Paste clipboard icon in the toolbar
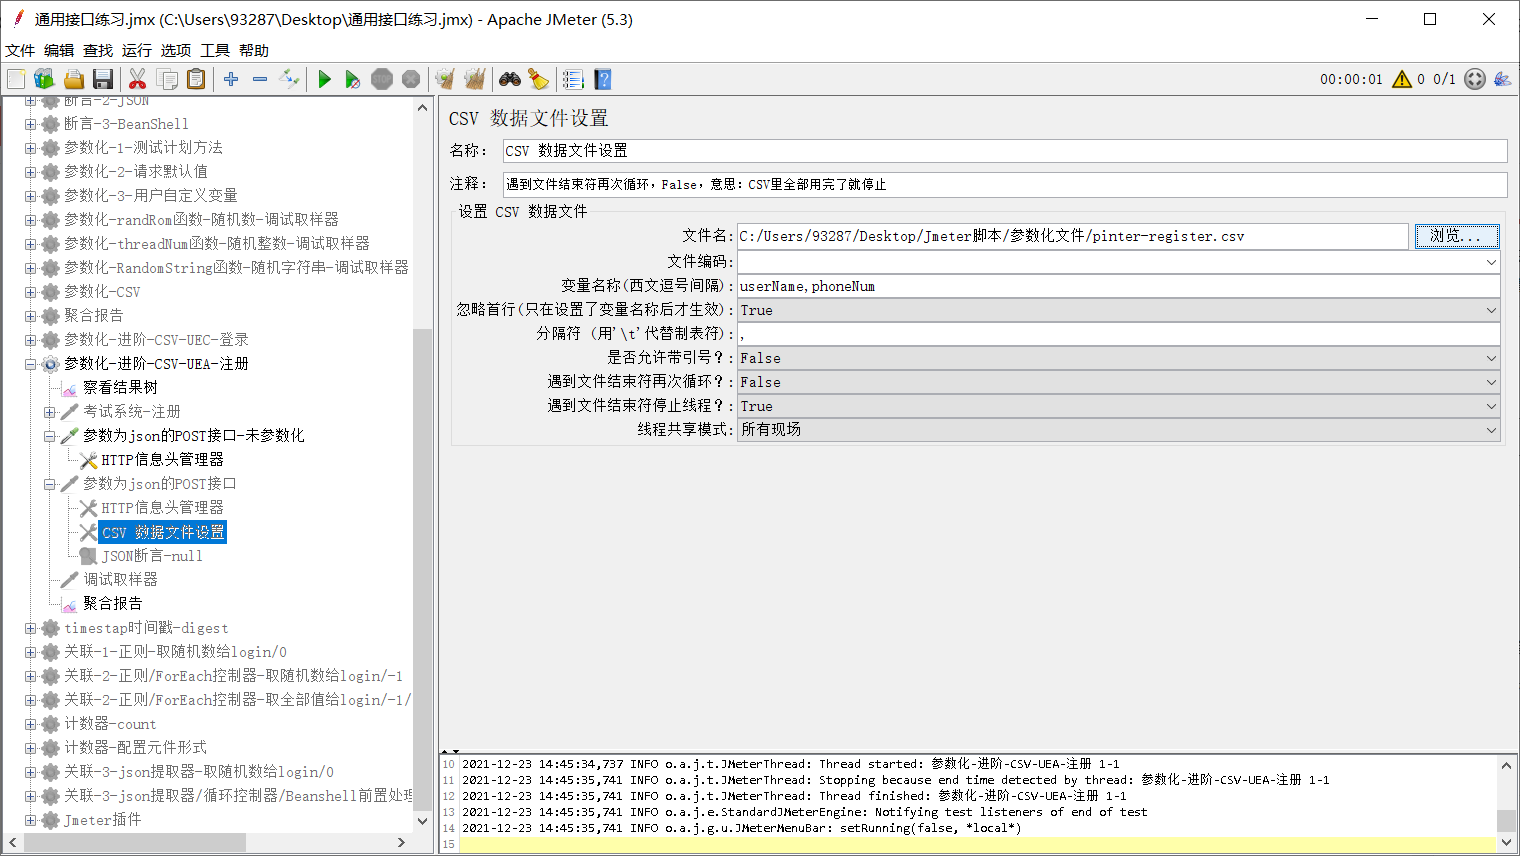 [196, 79]
